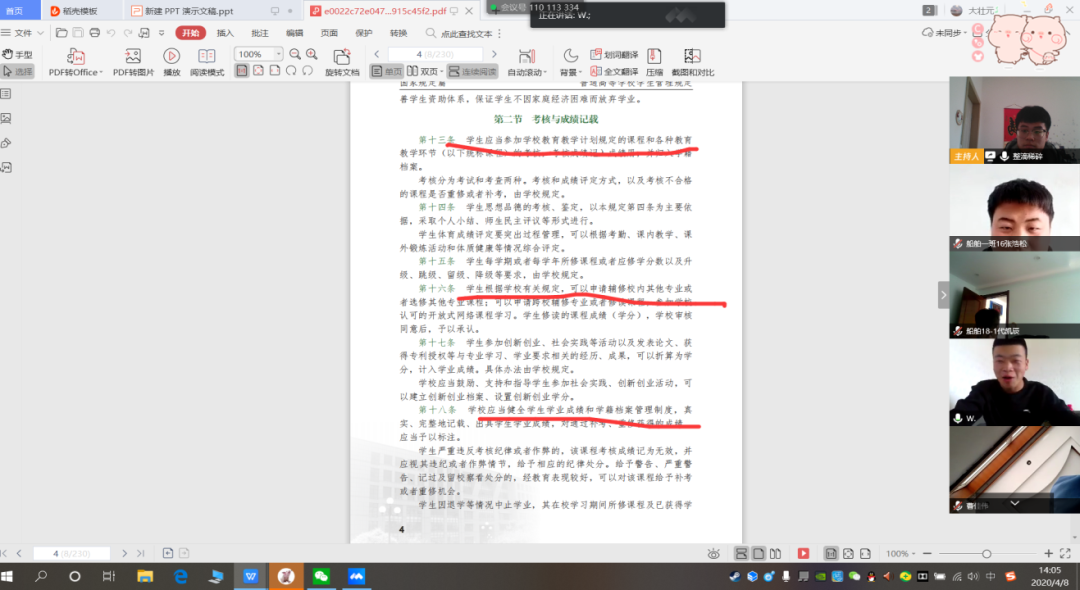Enable 连续阅读 continuous reading
The height and width of the screenshot is (590, 1080).
(472, 72)
